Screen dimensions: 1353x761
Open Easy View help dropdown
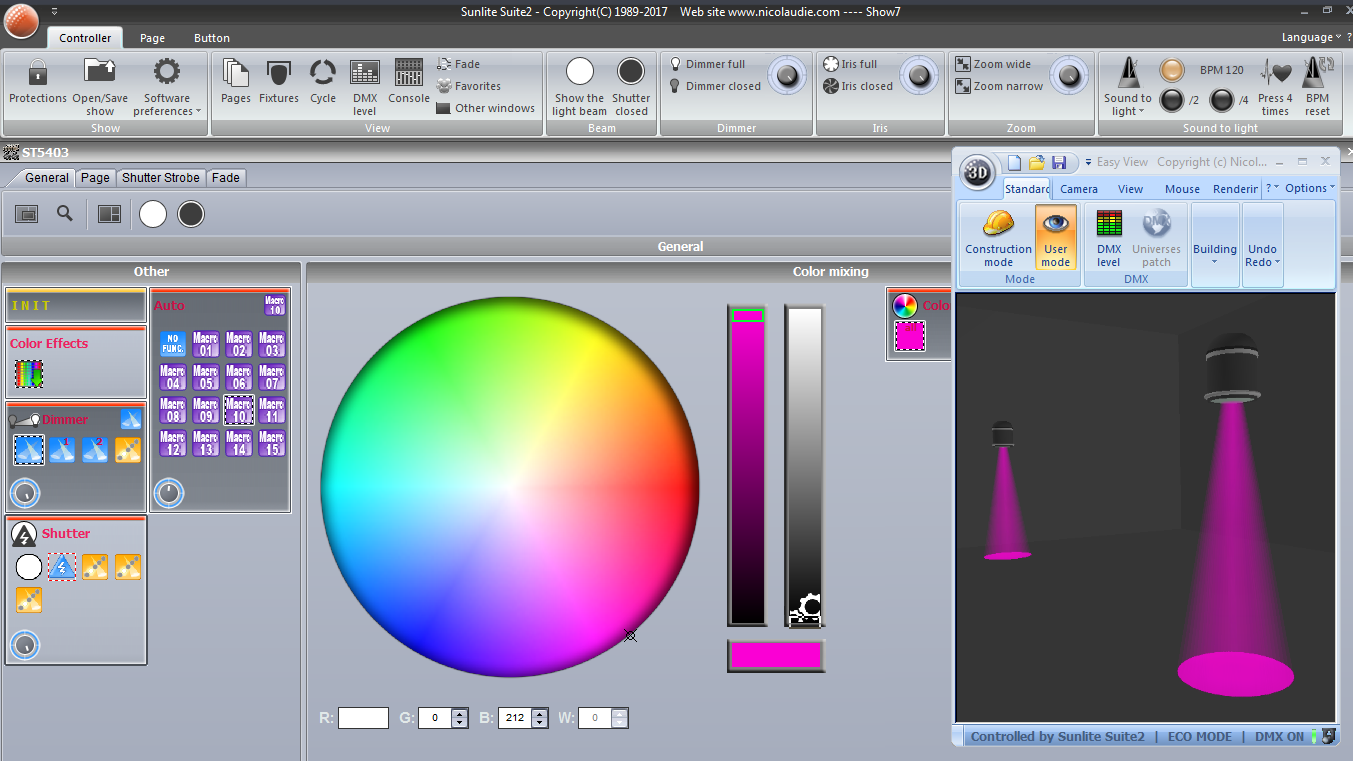pyautogui.click(x=1272, y=188)
